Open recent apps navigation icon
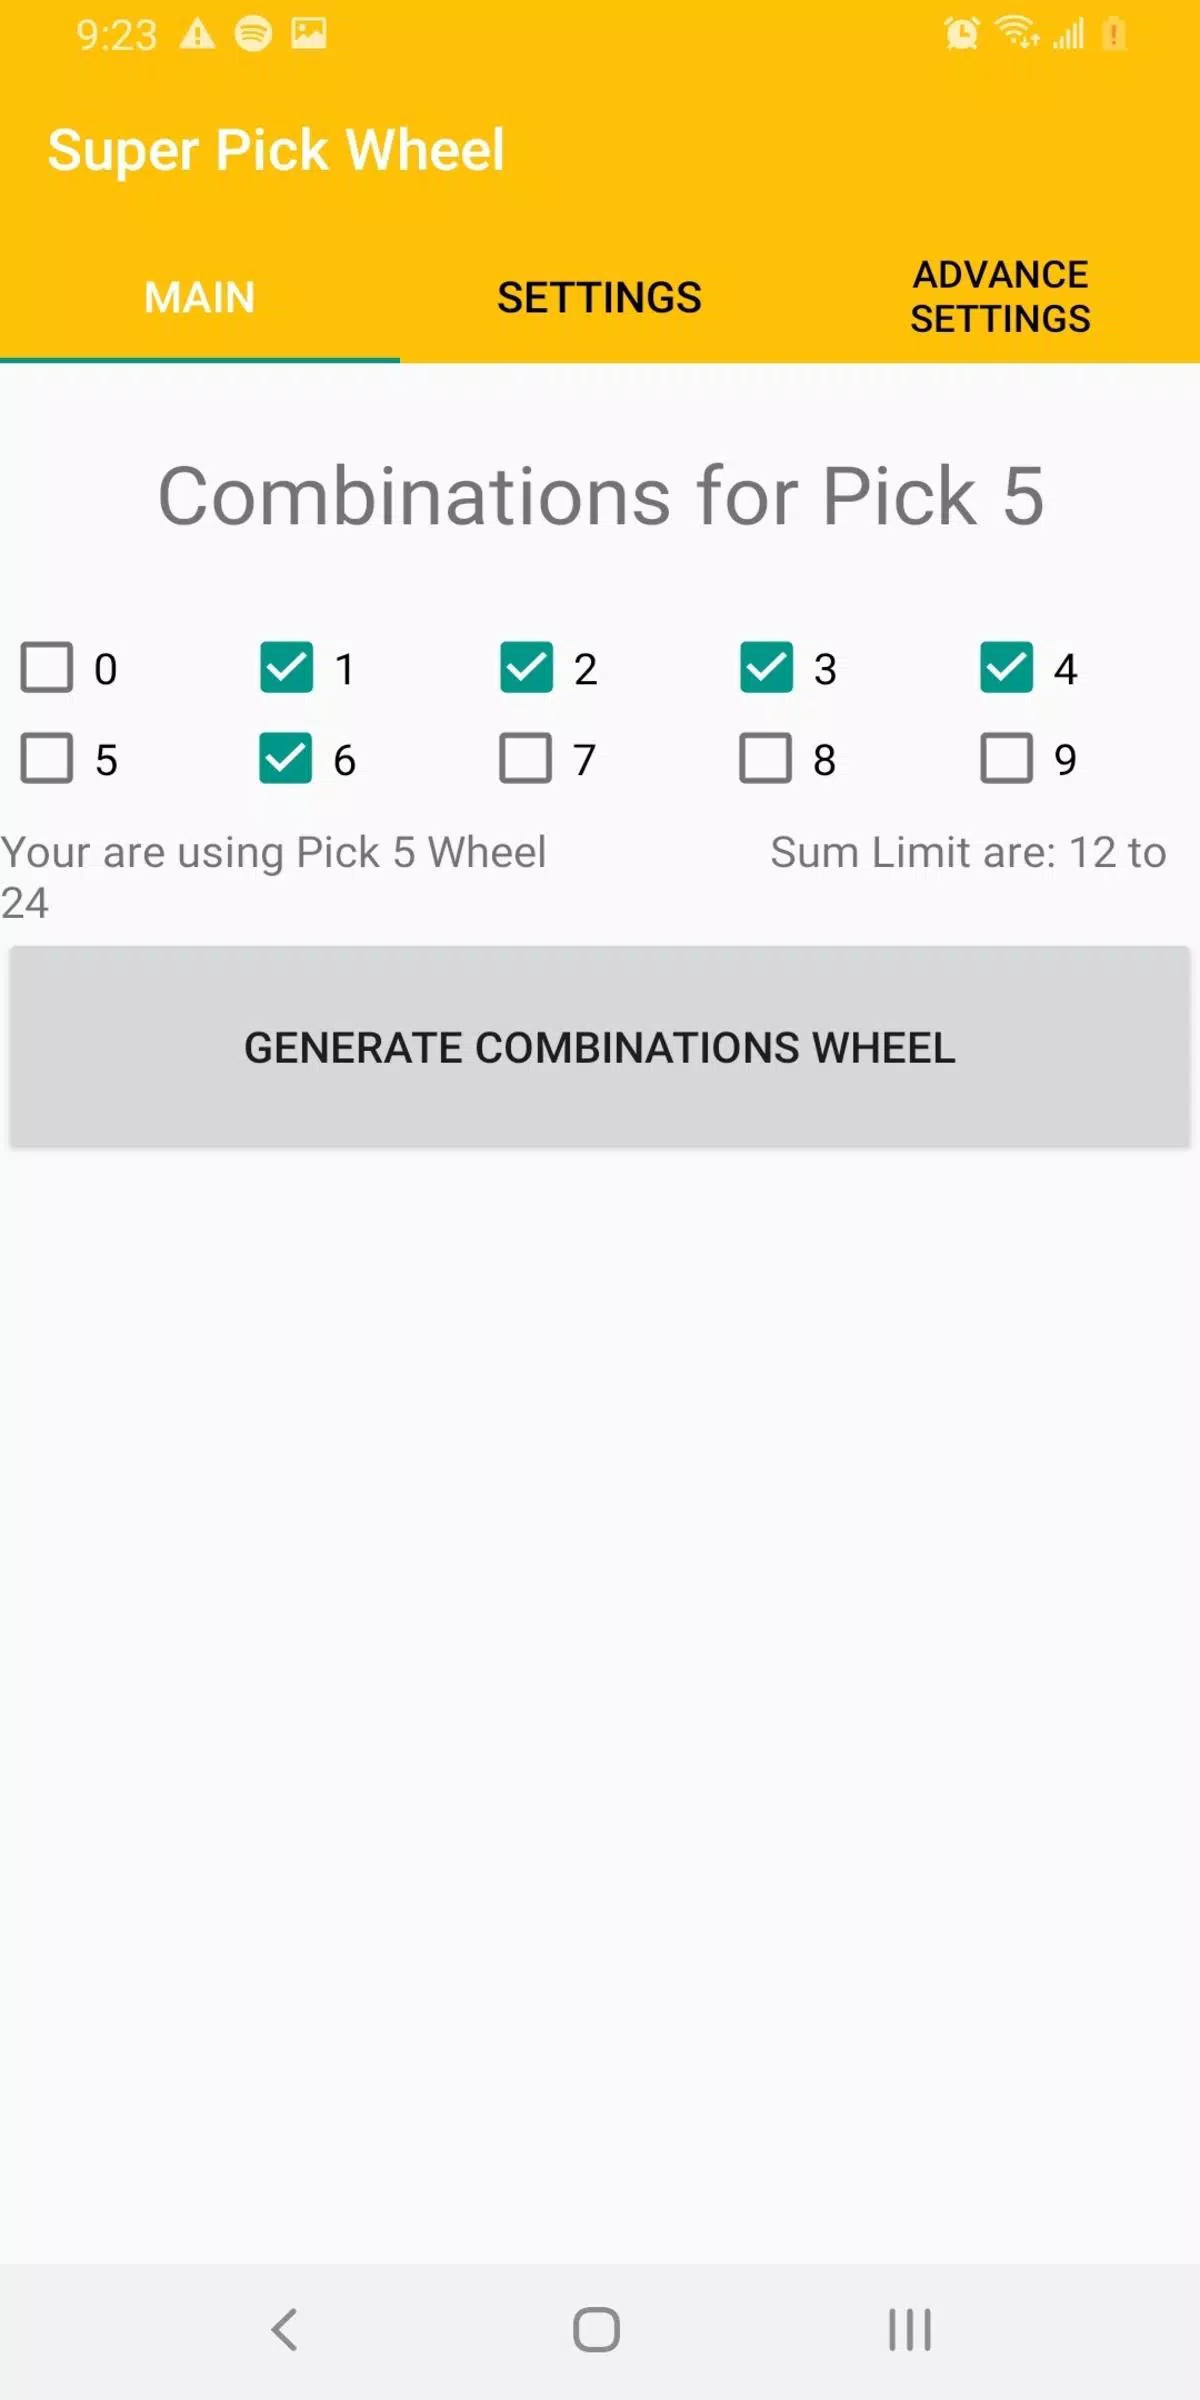Image resolution: width=1200 pixels, height=2400 pixels. tap(909, 2329)
